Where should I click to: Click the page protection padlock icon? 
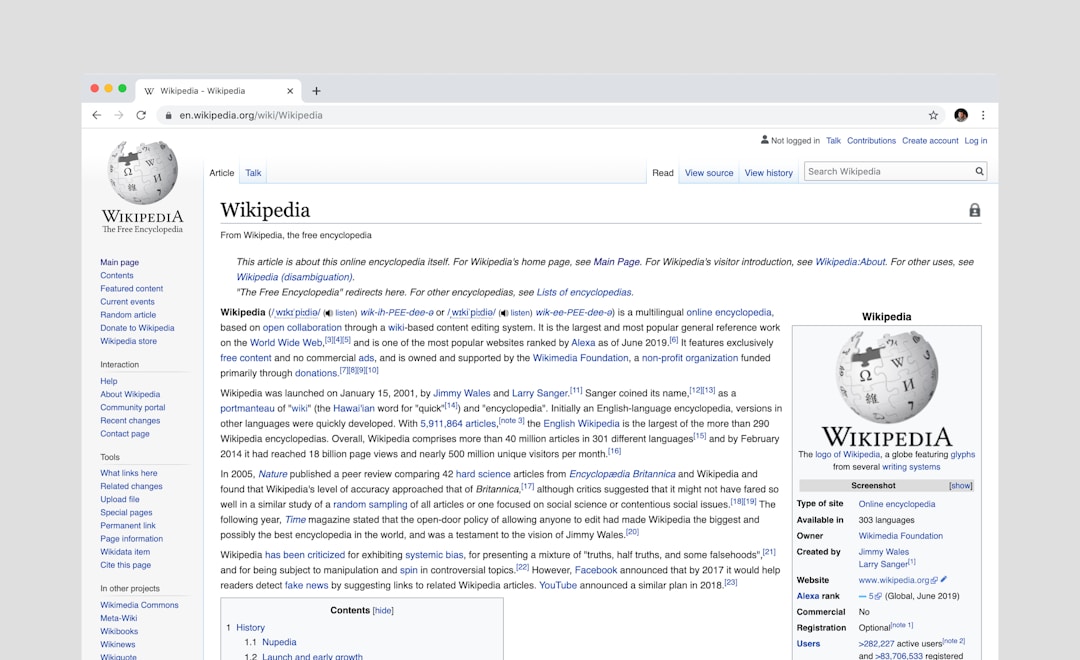click(974, 210)
